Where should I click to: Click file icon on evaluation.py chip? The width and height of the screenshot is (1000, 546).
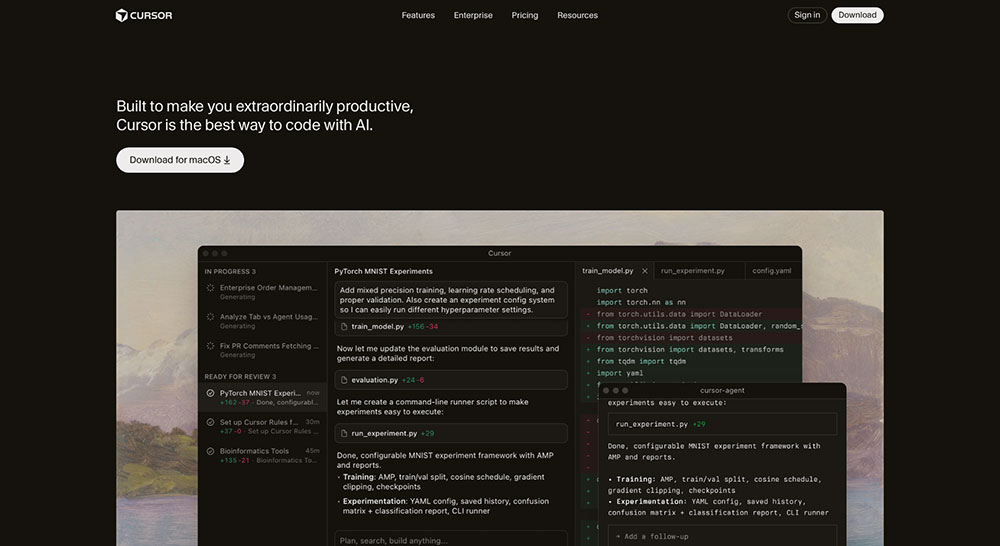(x=344, y=380)
